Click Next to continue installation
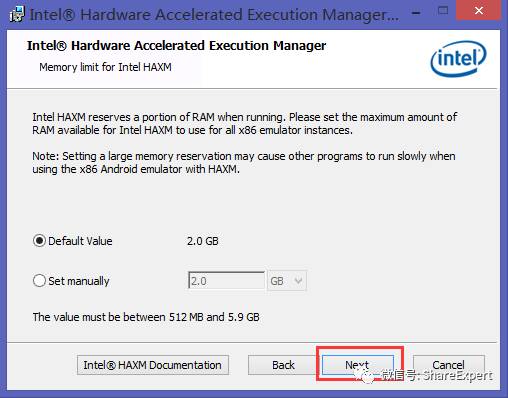The width and height of the screenshot is (508, 398). pyautogui.click(x=357, y=365)
